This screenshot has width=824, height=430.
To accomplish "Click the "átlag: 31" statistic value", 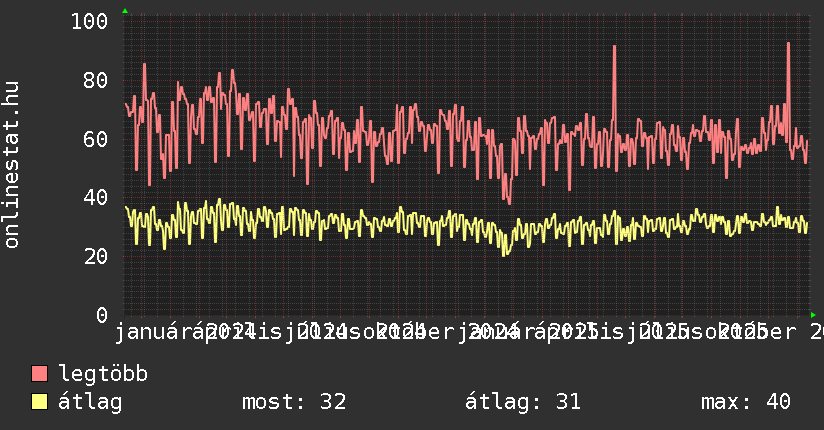I will pyautogui.click(x=523, y=402).
